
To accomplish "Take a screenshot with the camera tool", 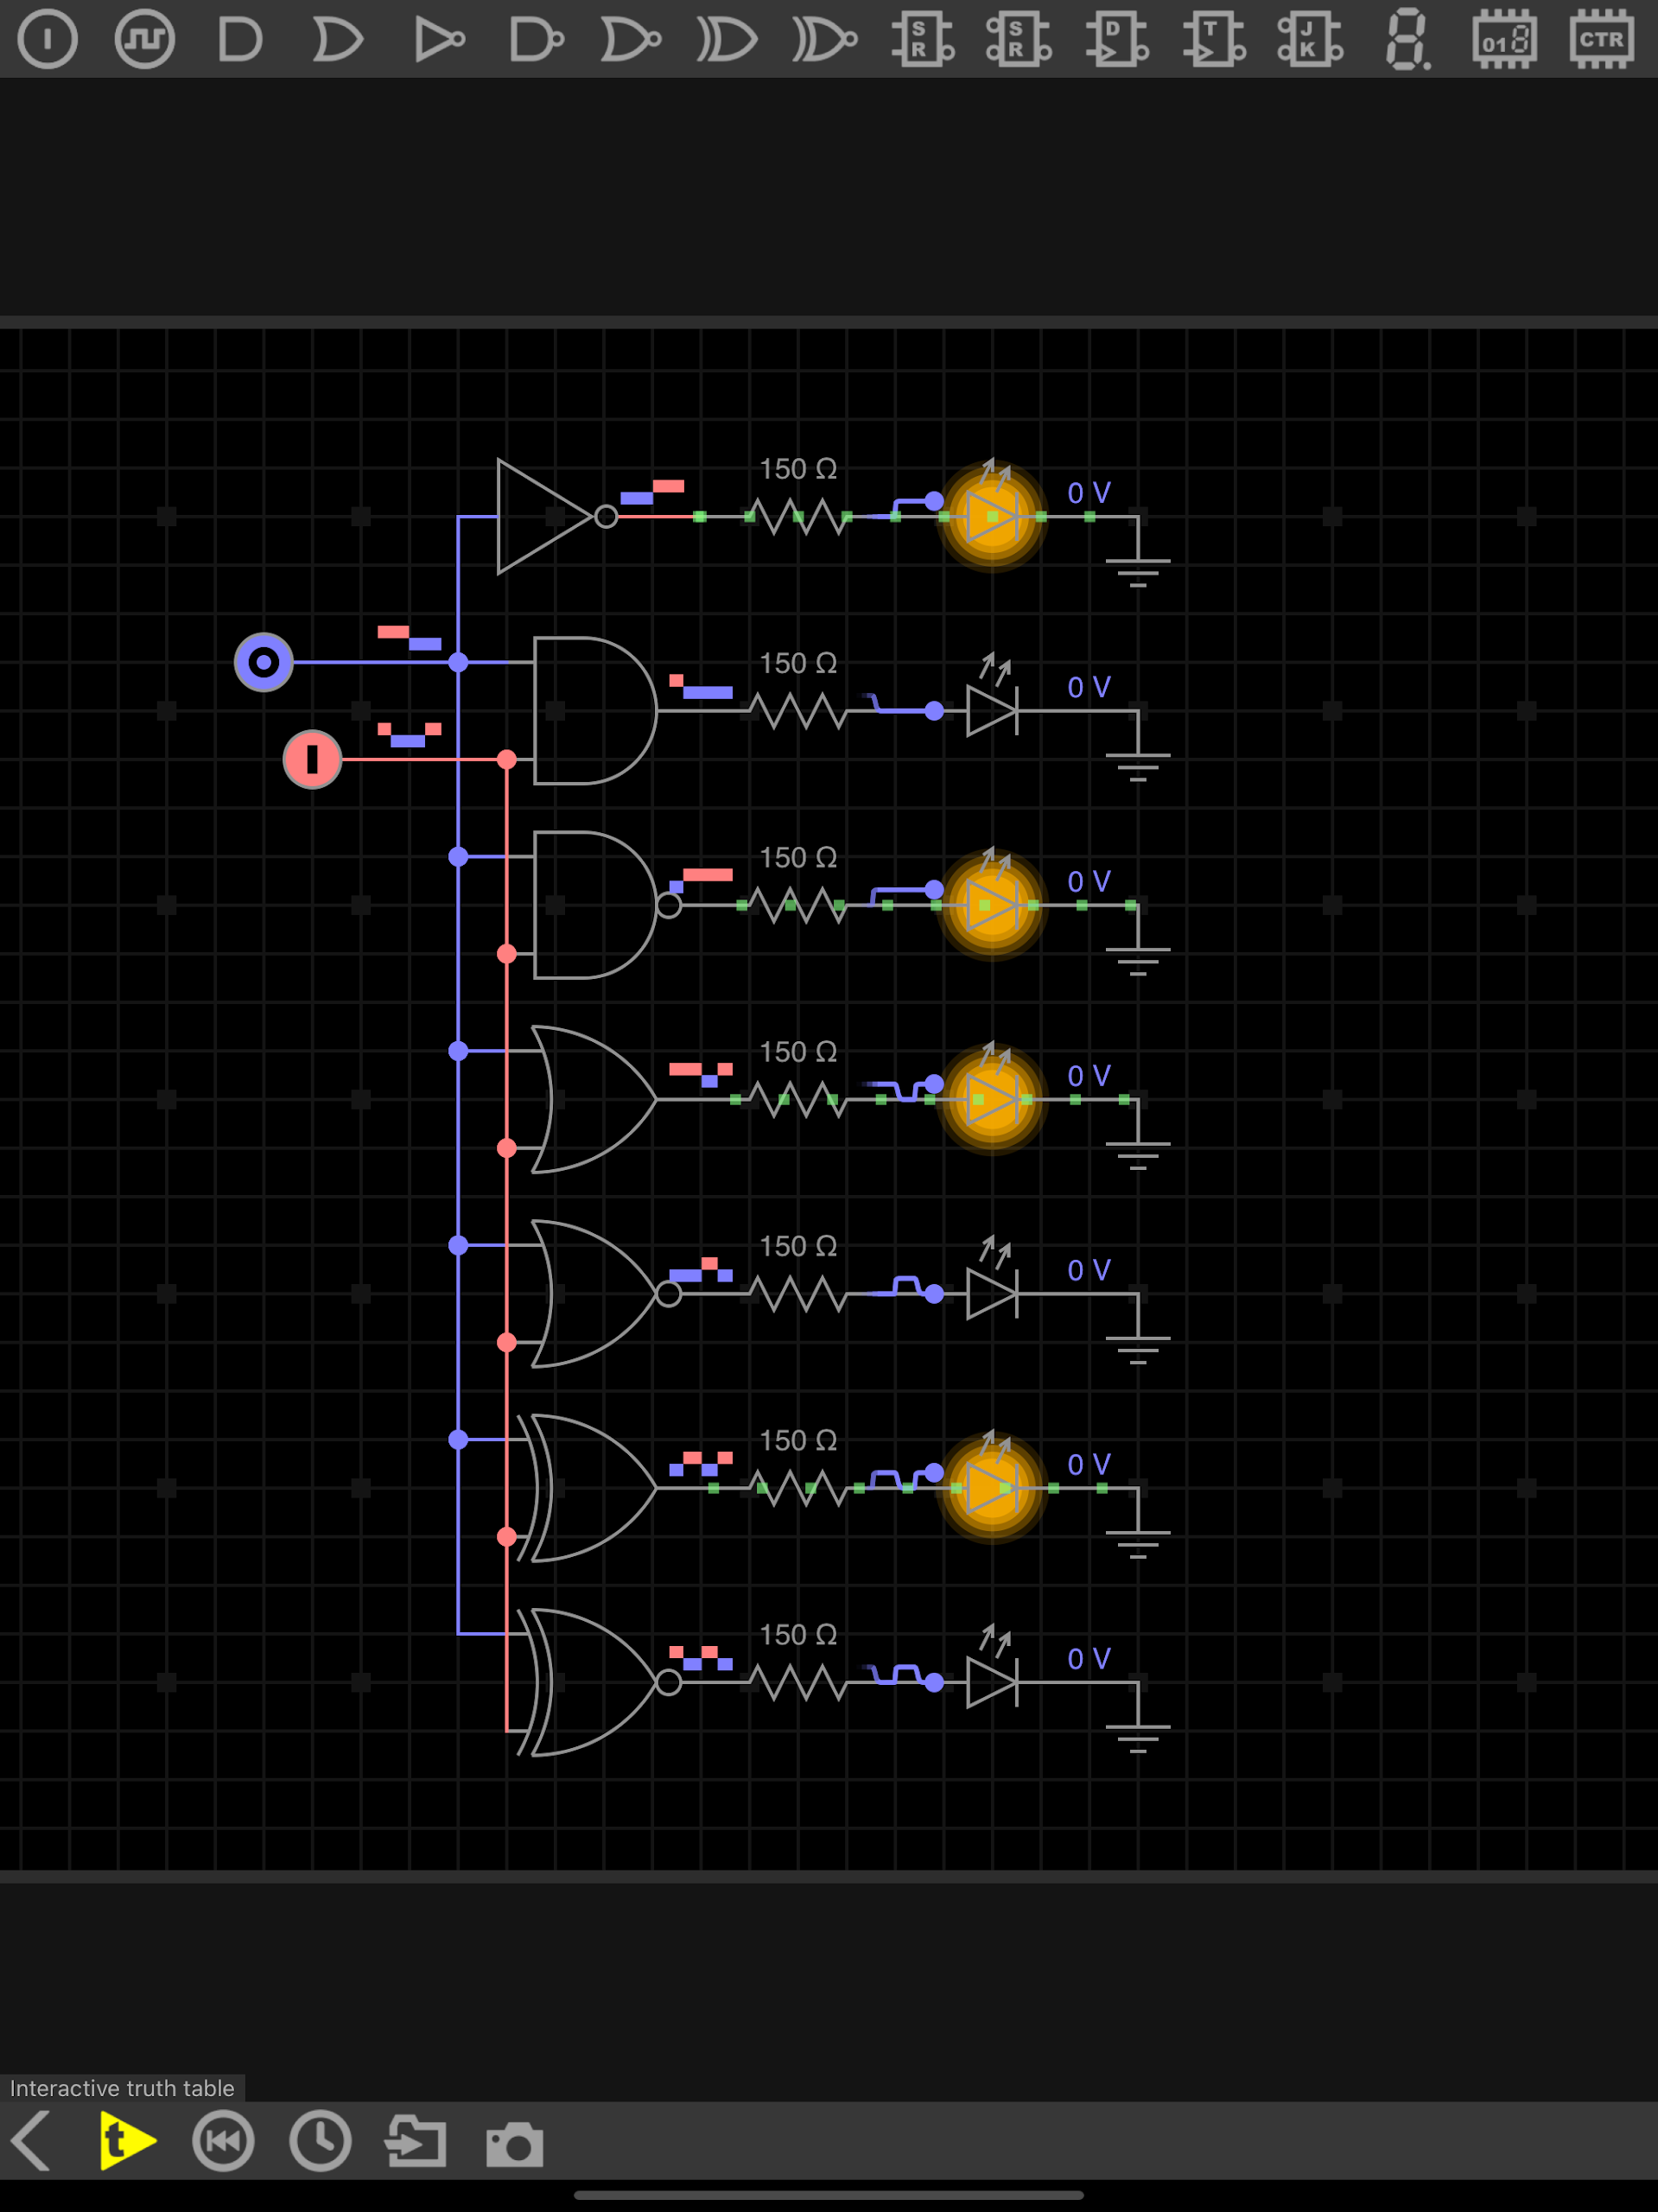I will (x=513, y=2141).
